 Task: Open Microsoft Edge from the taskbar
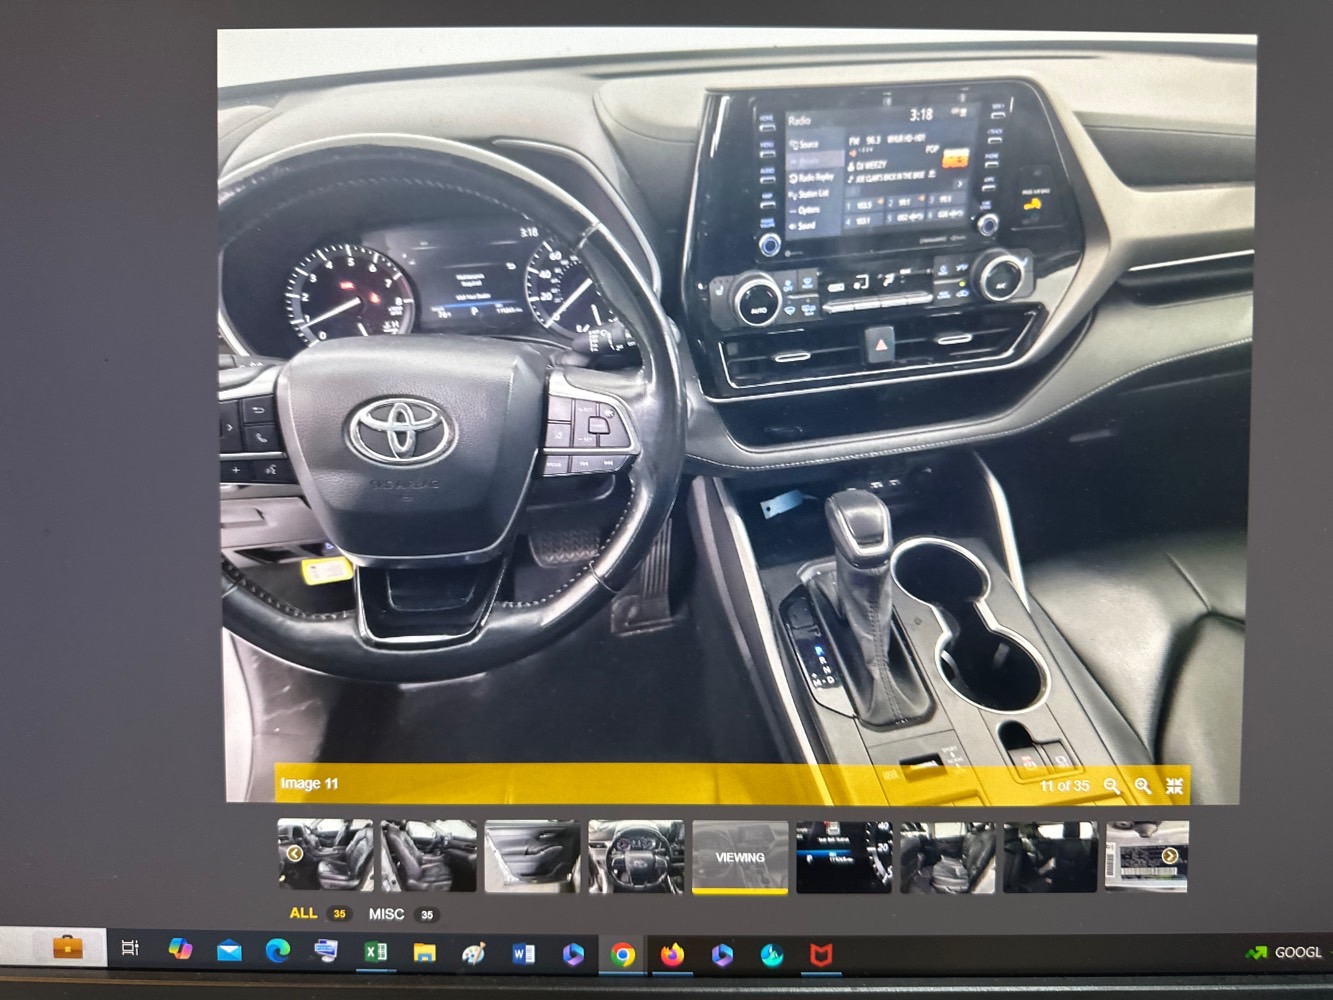[x=277, y=951]
